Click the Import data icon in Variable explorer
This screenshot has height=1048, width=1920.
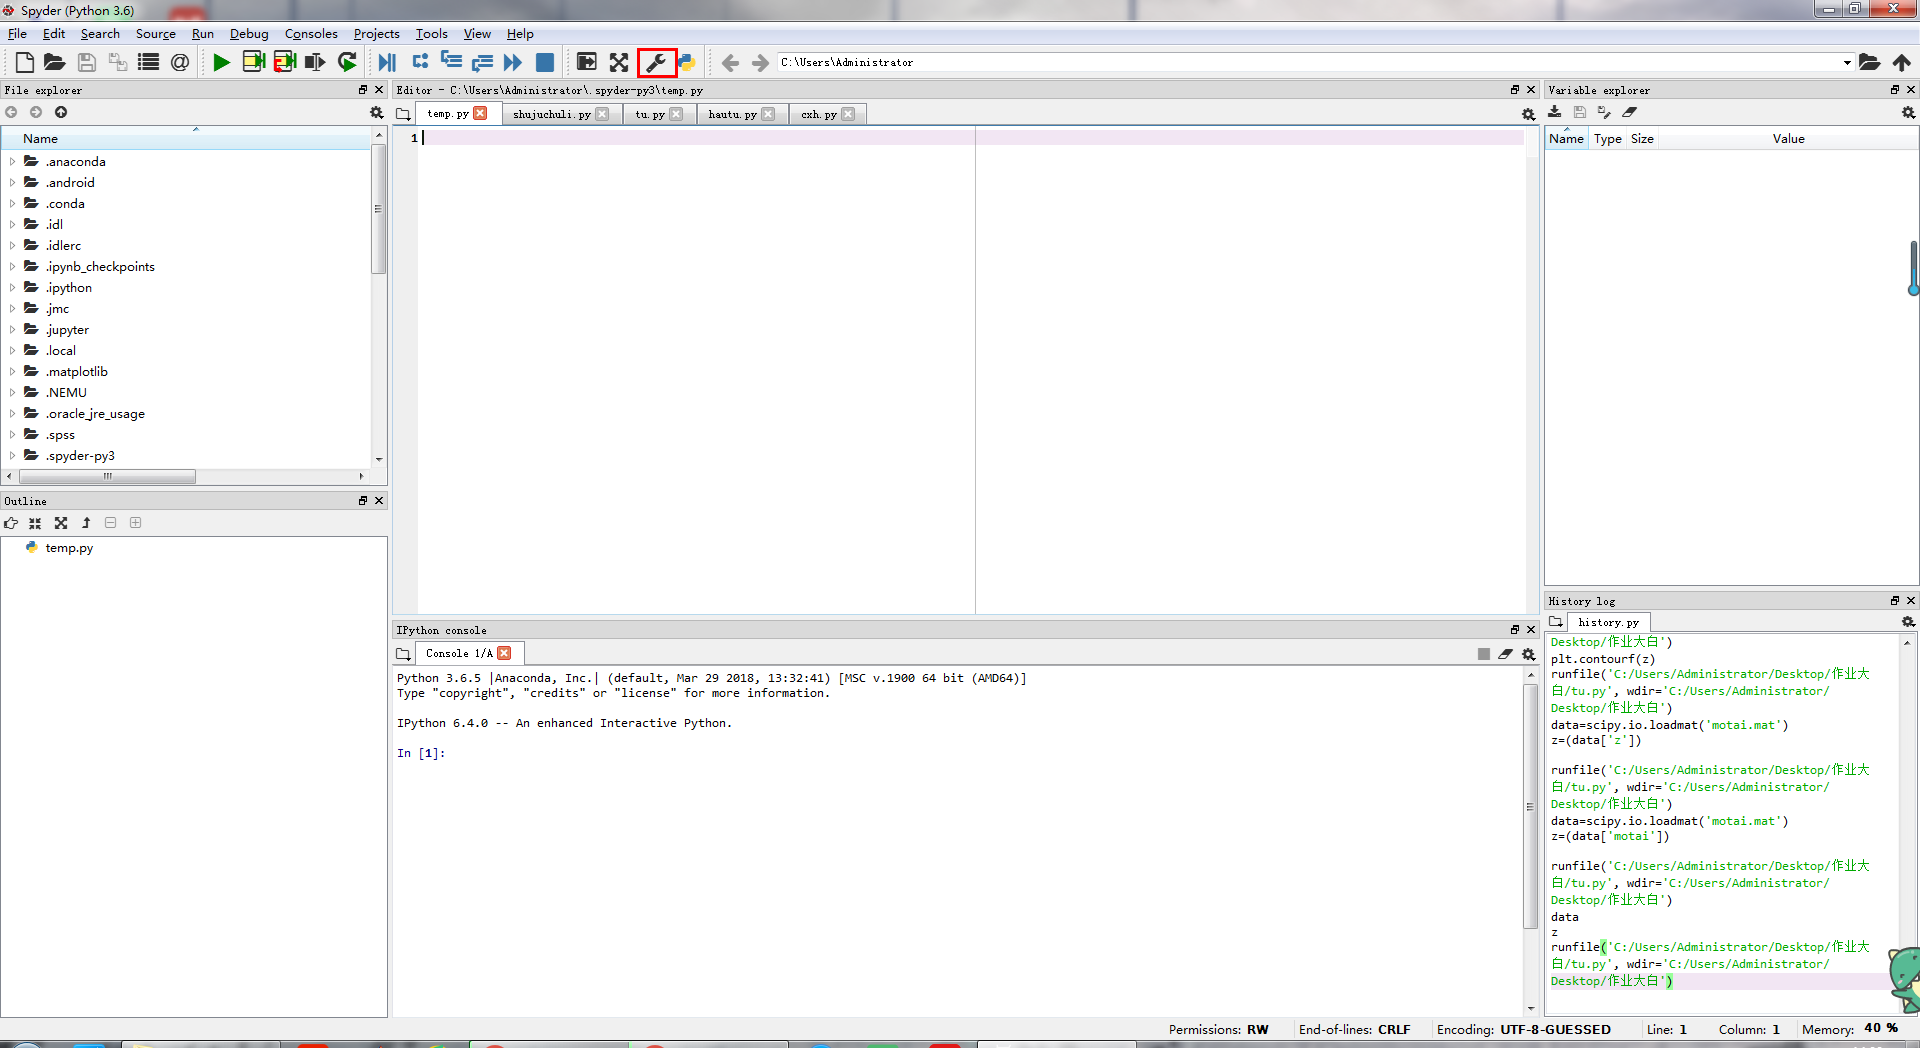[1555, 112]
